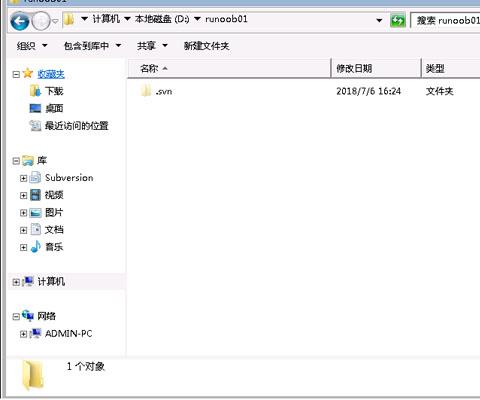Open 下载 in the favorites list

(54, 91)
